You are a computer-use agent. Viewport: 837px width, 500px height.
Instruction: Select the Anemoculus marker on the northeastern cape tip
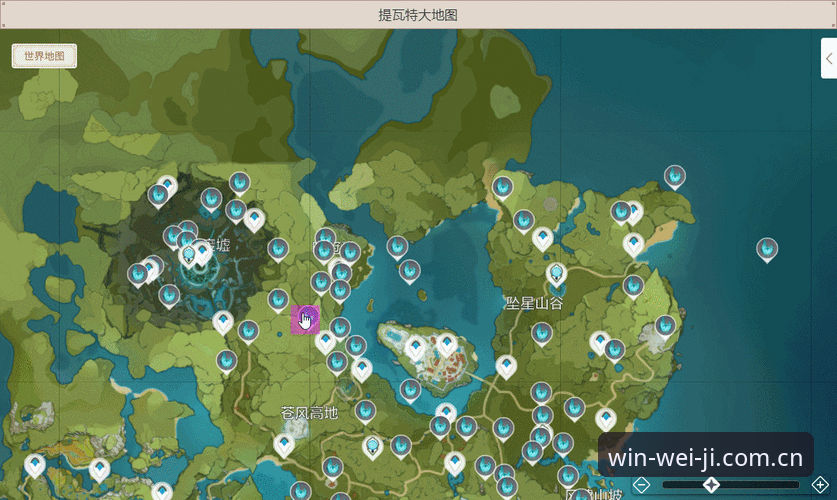tap(675, 177)
